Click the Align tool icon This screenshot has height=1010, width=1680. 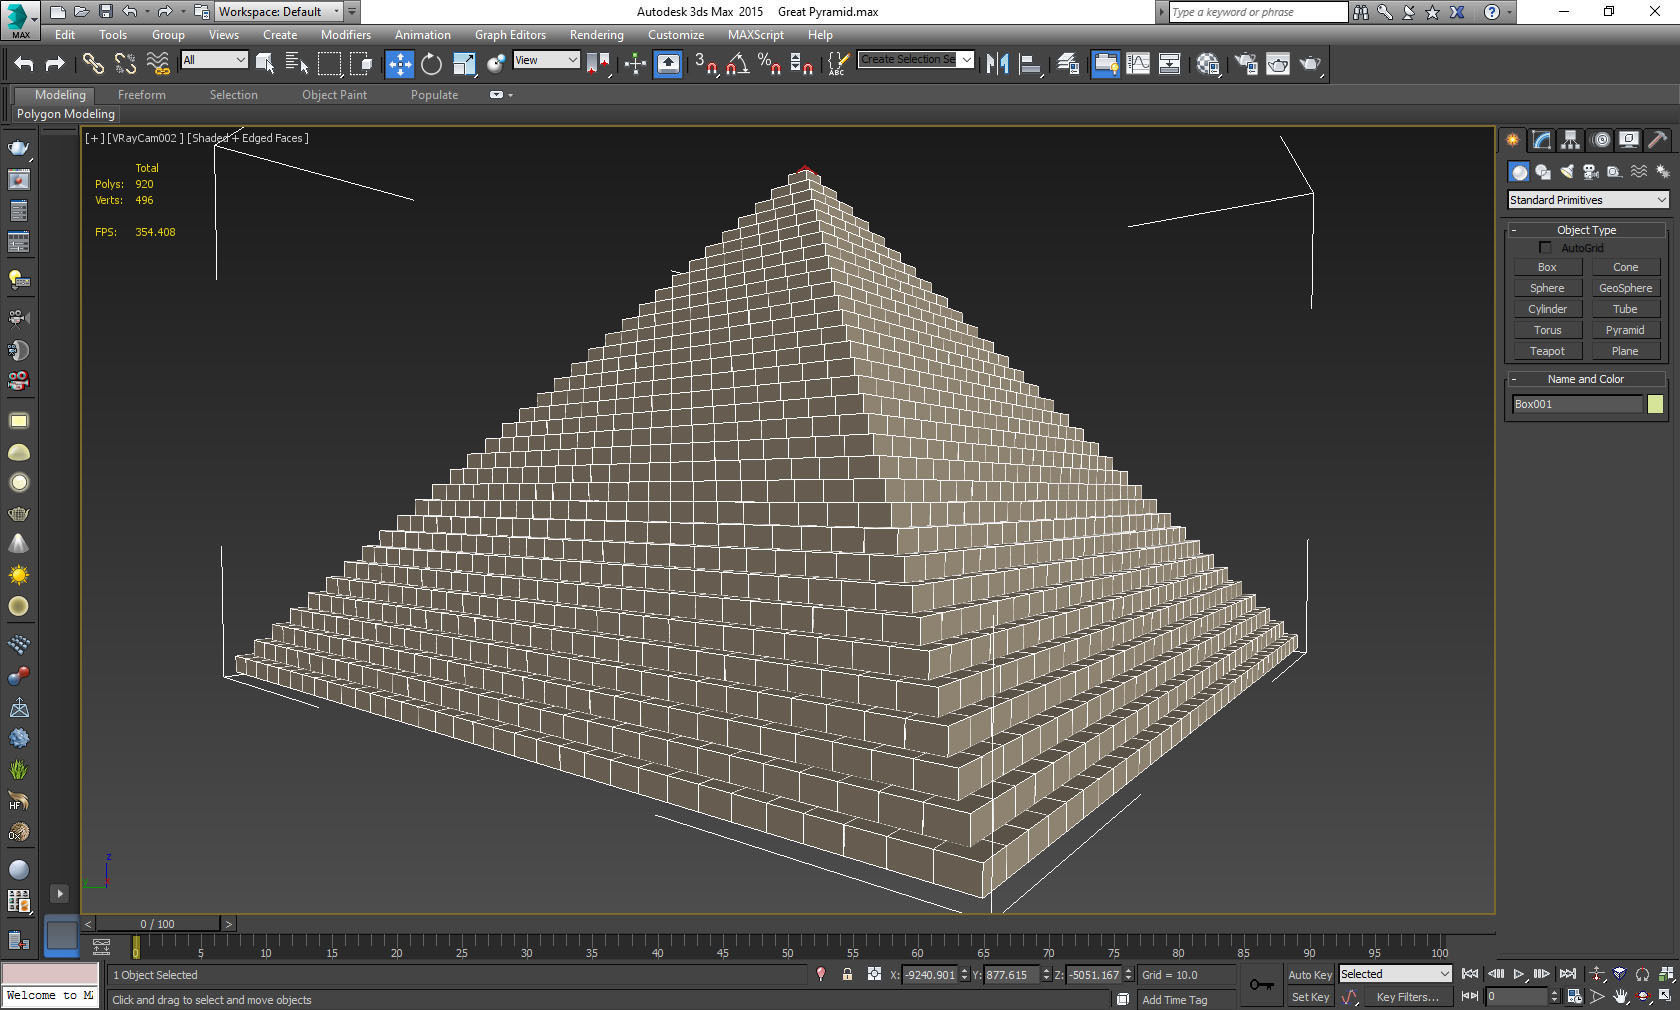[1030, 64]
